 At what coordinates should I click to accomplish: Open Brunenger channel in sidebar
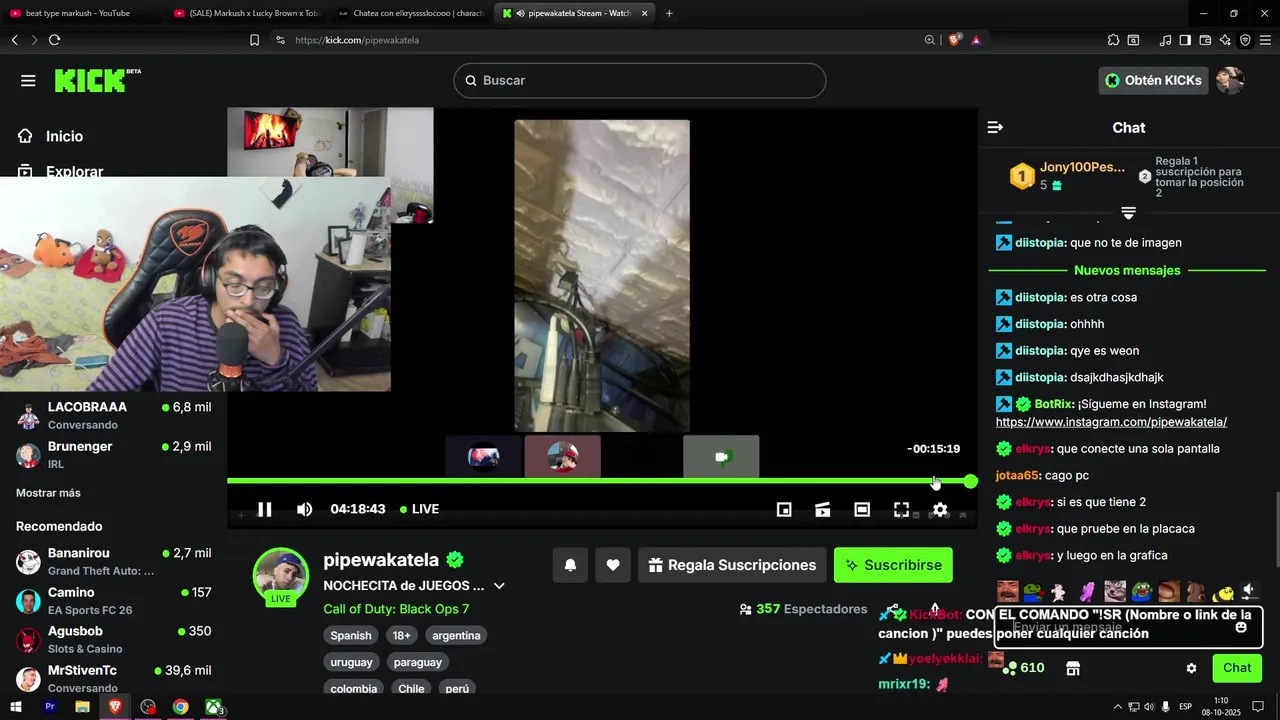[114, 454]
